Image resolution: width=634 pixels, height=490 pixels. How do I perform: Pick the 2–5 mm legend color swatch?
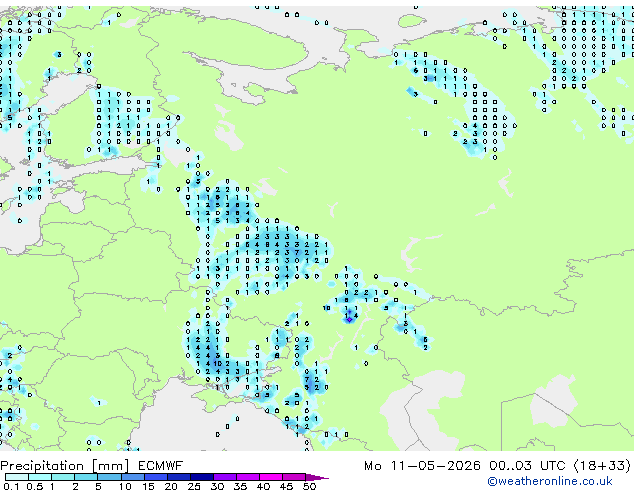pos(86,477)
